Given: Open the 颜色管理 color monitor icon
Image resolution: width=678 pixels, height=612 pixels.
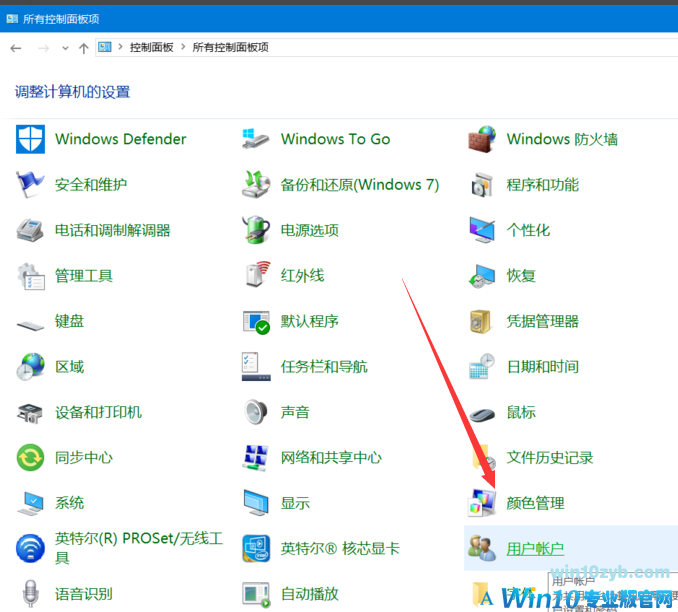Looking at the screenshot, I should (482, 503).
